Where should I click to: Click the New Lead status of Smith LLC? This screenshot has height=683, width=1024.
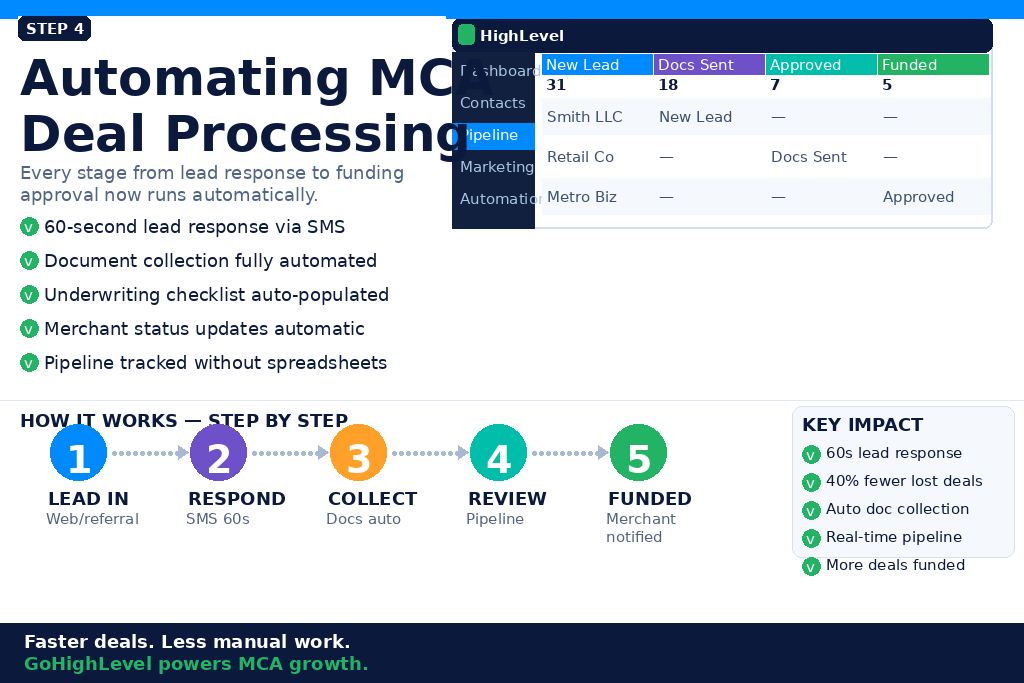[x=696, y=117]
